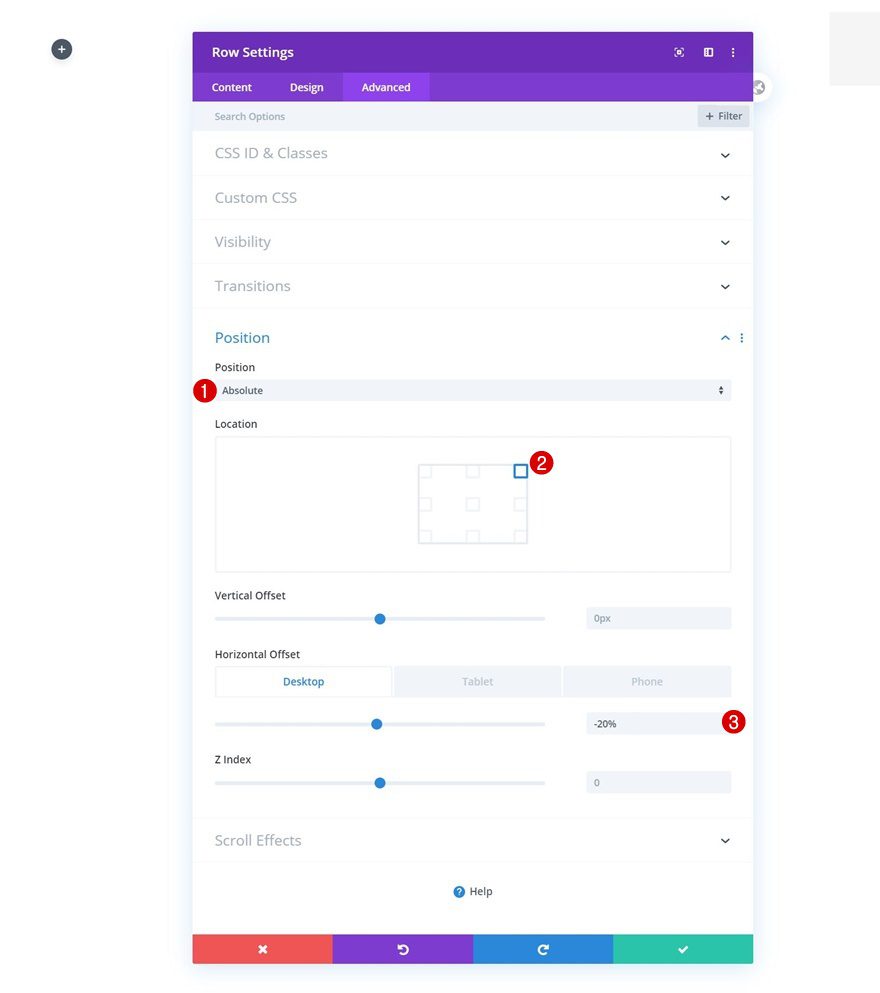Expand the Scroll Effects section
This screenshot has height=993, width=880.
[472, 840]
